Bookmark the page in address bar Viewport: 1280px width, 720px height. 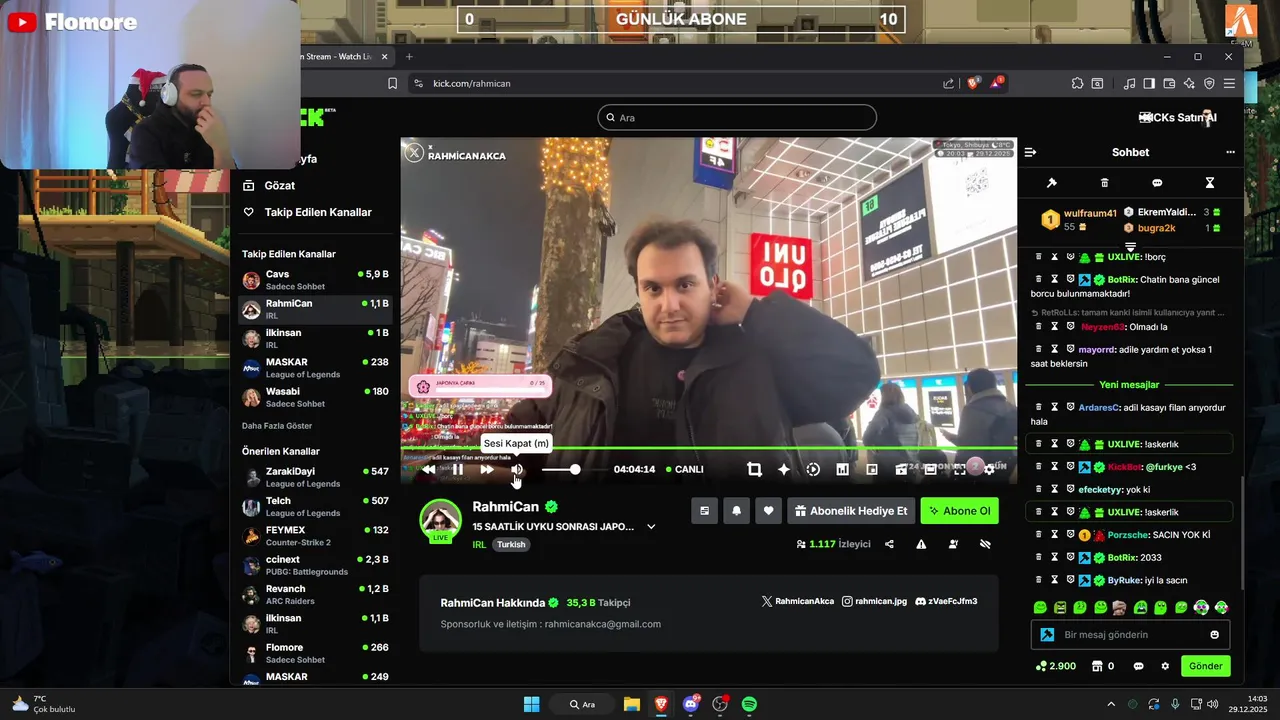pyautogui.click(x=392, y=83)
